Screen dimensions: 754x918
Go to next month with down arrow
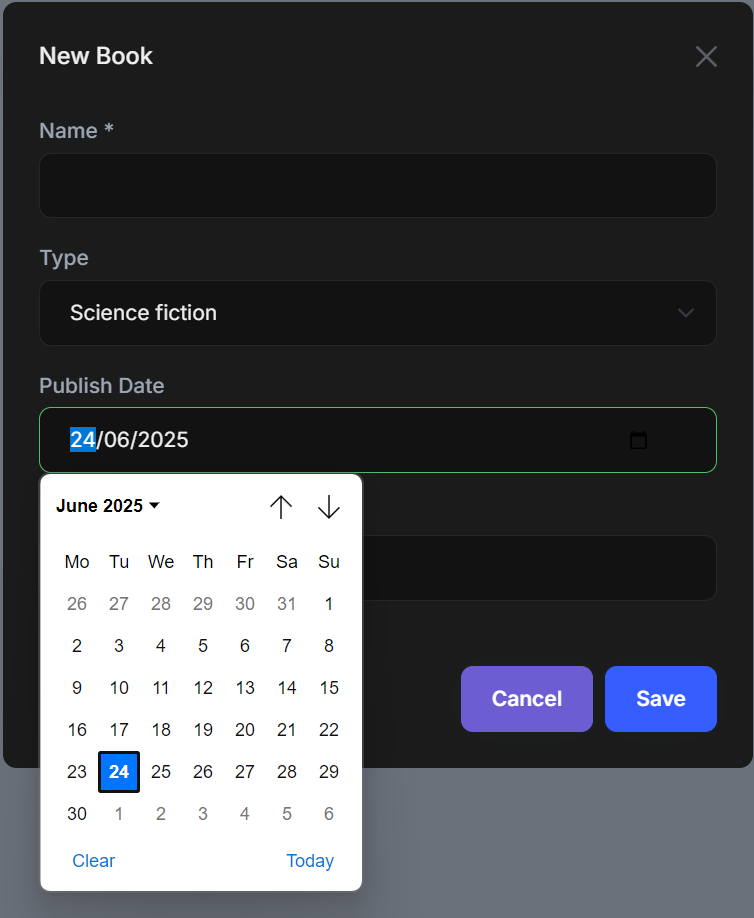tap(329, 507)
